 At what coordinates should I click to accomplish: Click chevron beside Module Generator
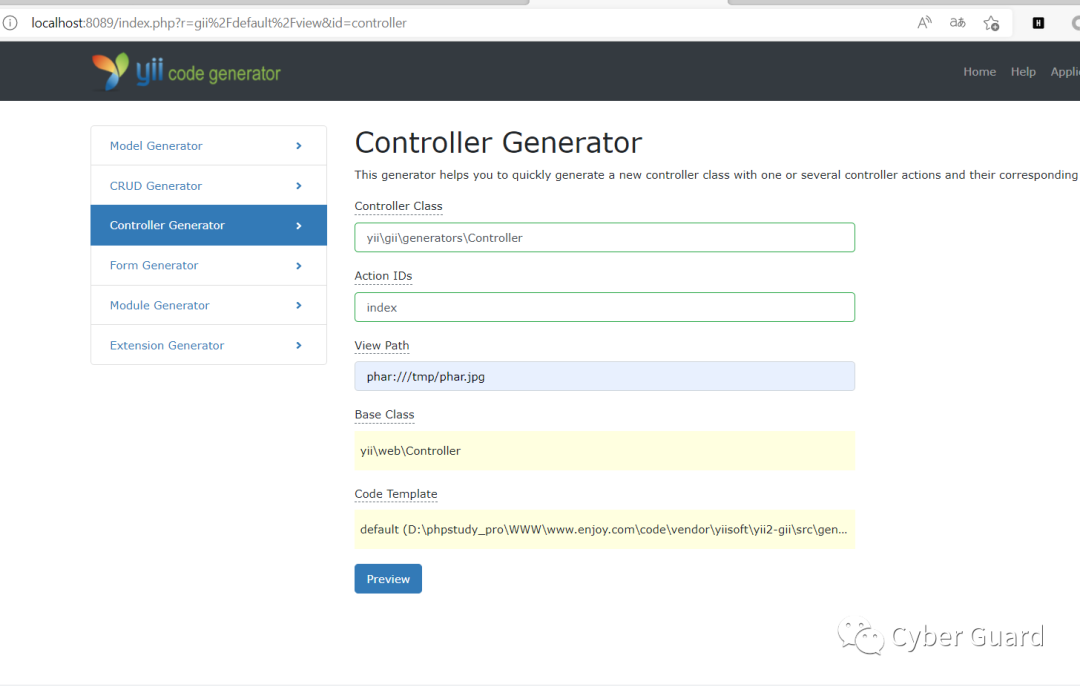click(299, 305)
